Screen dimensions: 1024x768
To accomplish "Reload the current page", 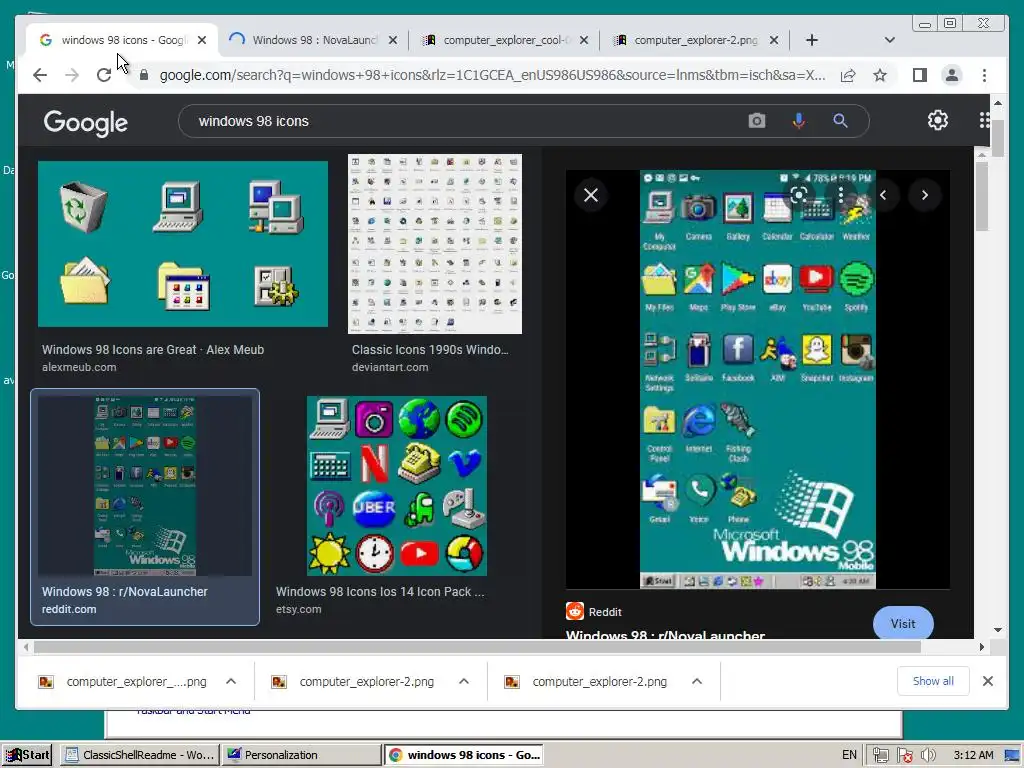I will point(104,75).
